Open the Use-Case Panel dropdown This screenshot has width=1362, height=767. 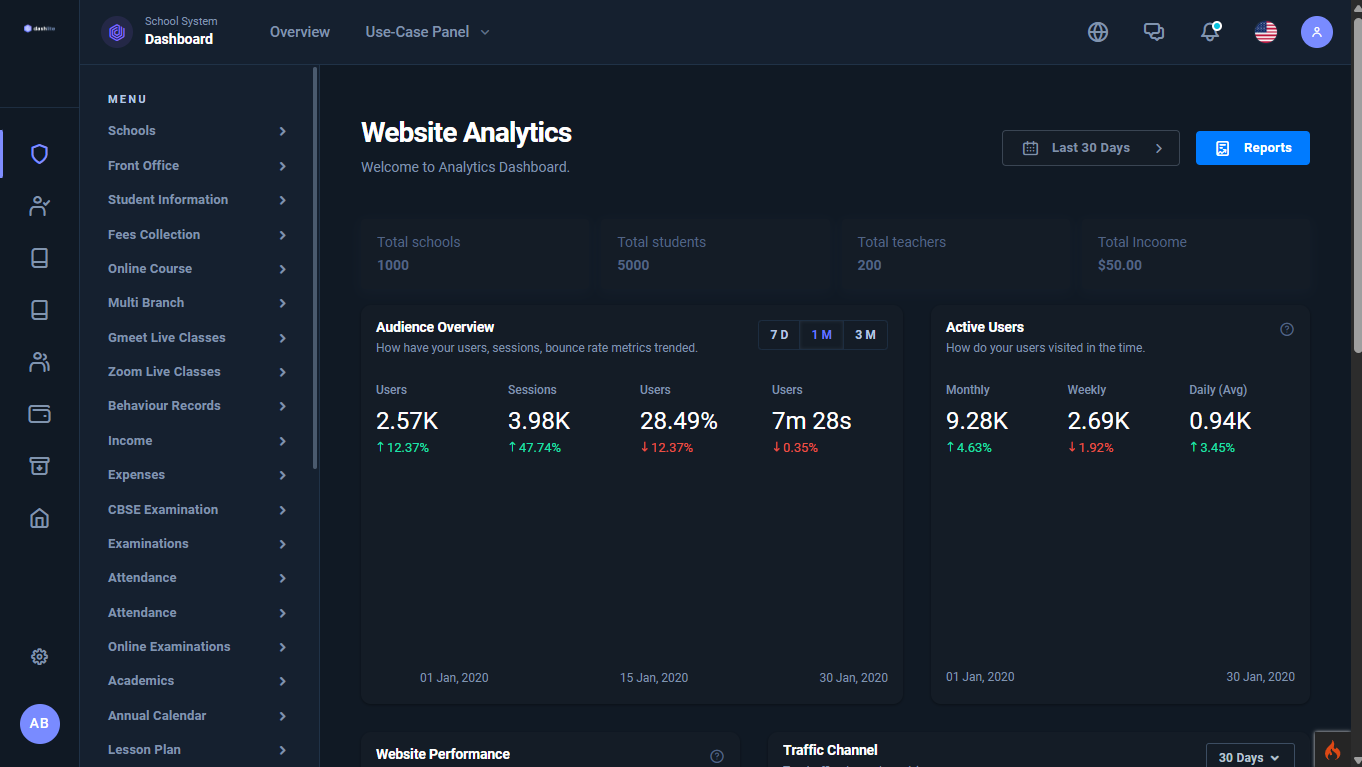point(427,32)
